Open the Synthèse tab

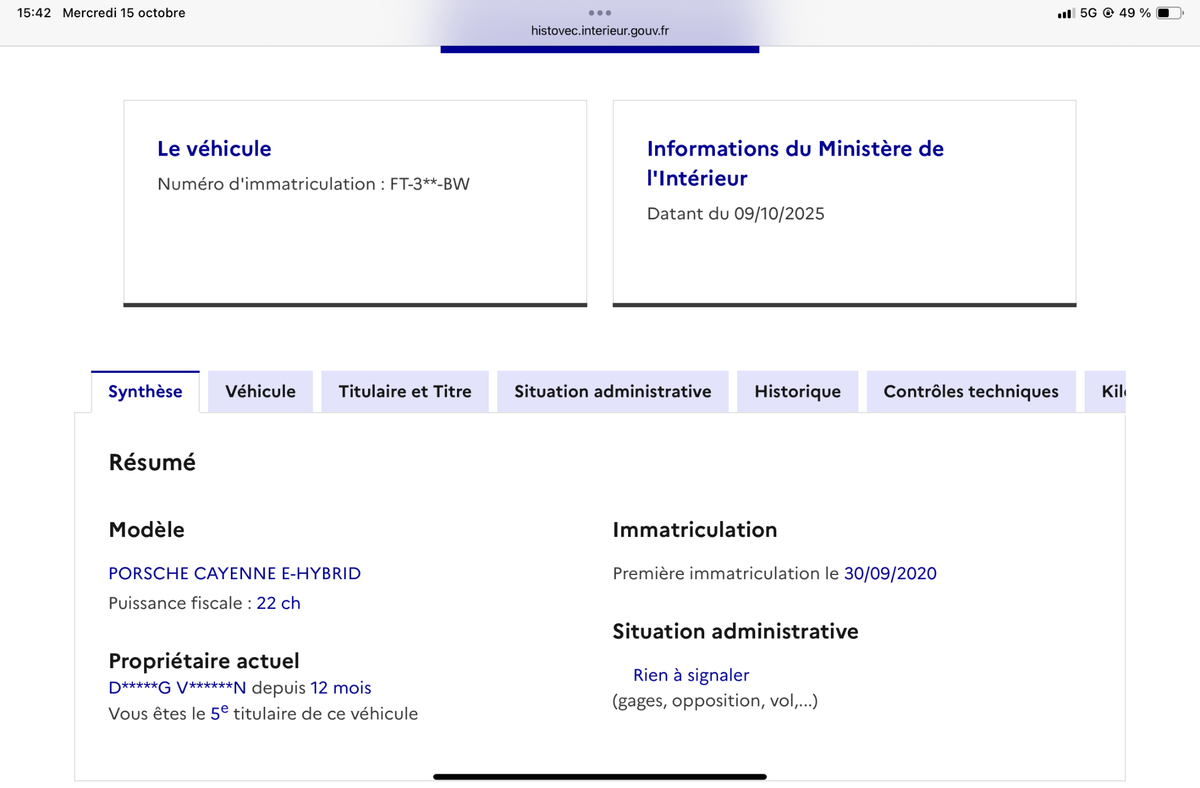145,391
